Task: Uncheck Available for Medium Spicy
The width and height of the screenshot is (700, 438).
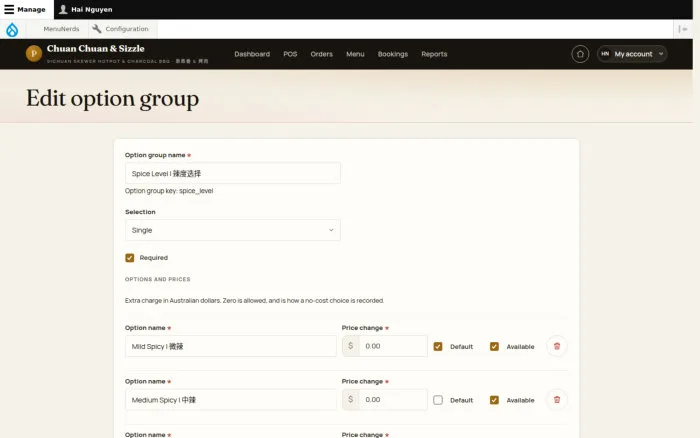Action: [494, 400]
